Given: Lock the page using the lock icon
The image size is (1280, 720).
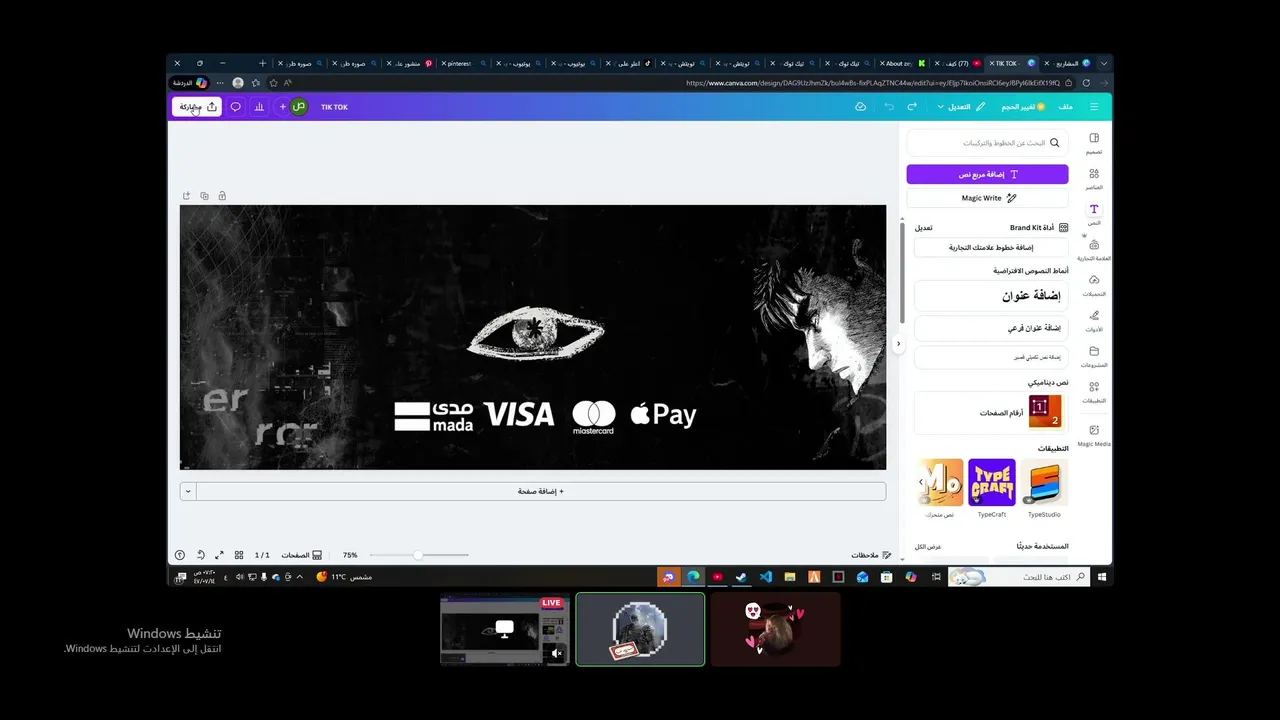Looking at the screenshot, I should (x=222, y=196).
